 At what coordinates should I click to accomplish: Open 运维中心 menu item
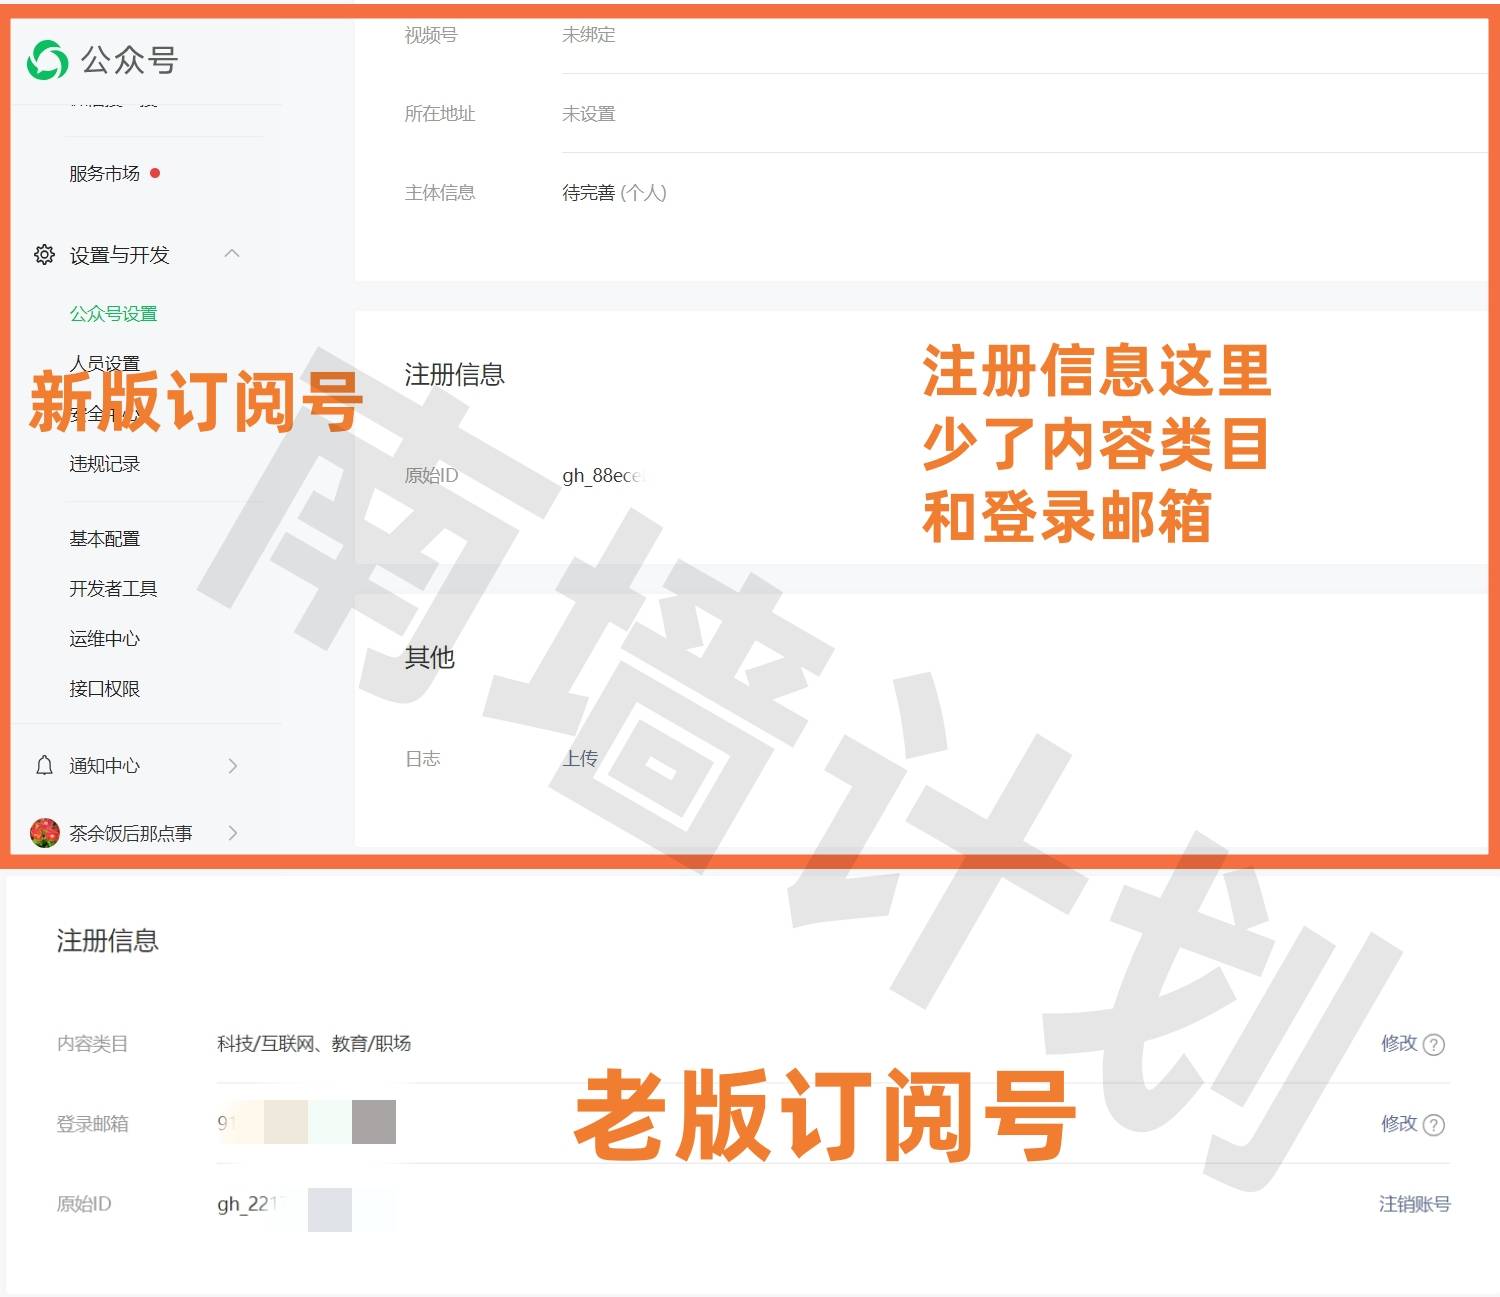(104, 639)
